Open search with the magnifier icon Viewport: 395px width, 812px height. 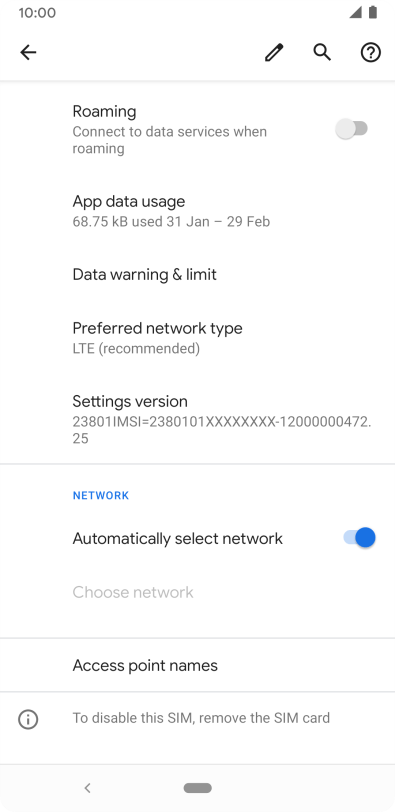[322, 52]
